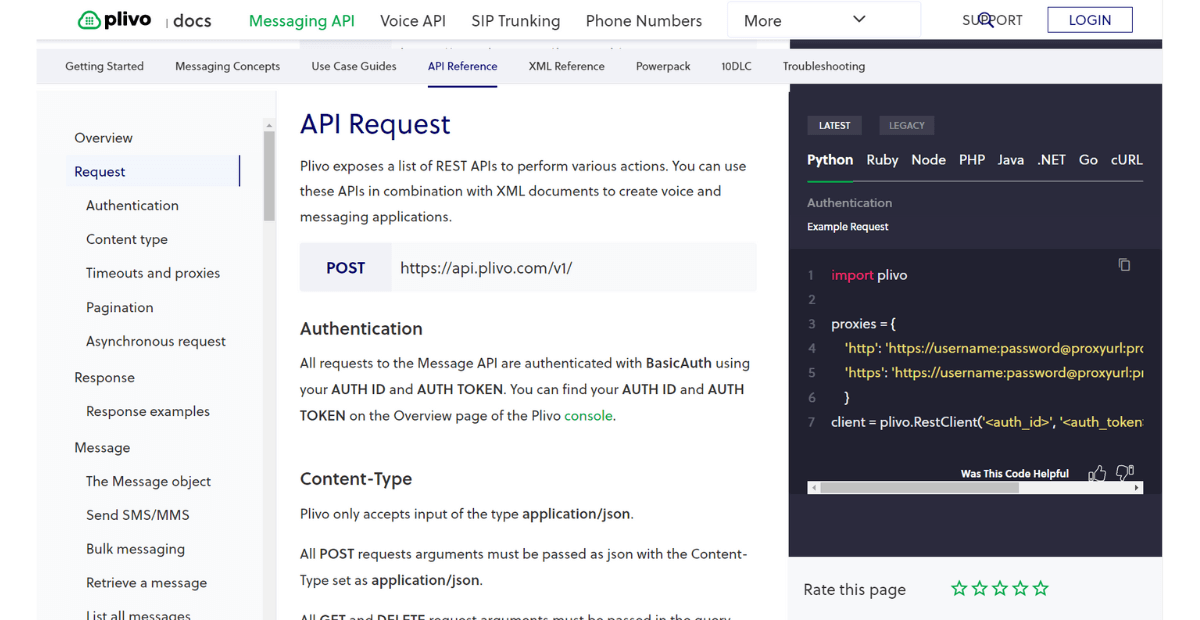Select .NET code language tab
1200x620 pixels.
tap(1051, 159)
